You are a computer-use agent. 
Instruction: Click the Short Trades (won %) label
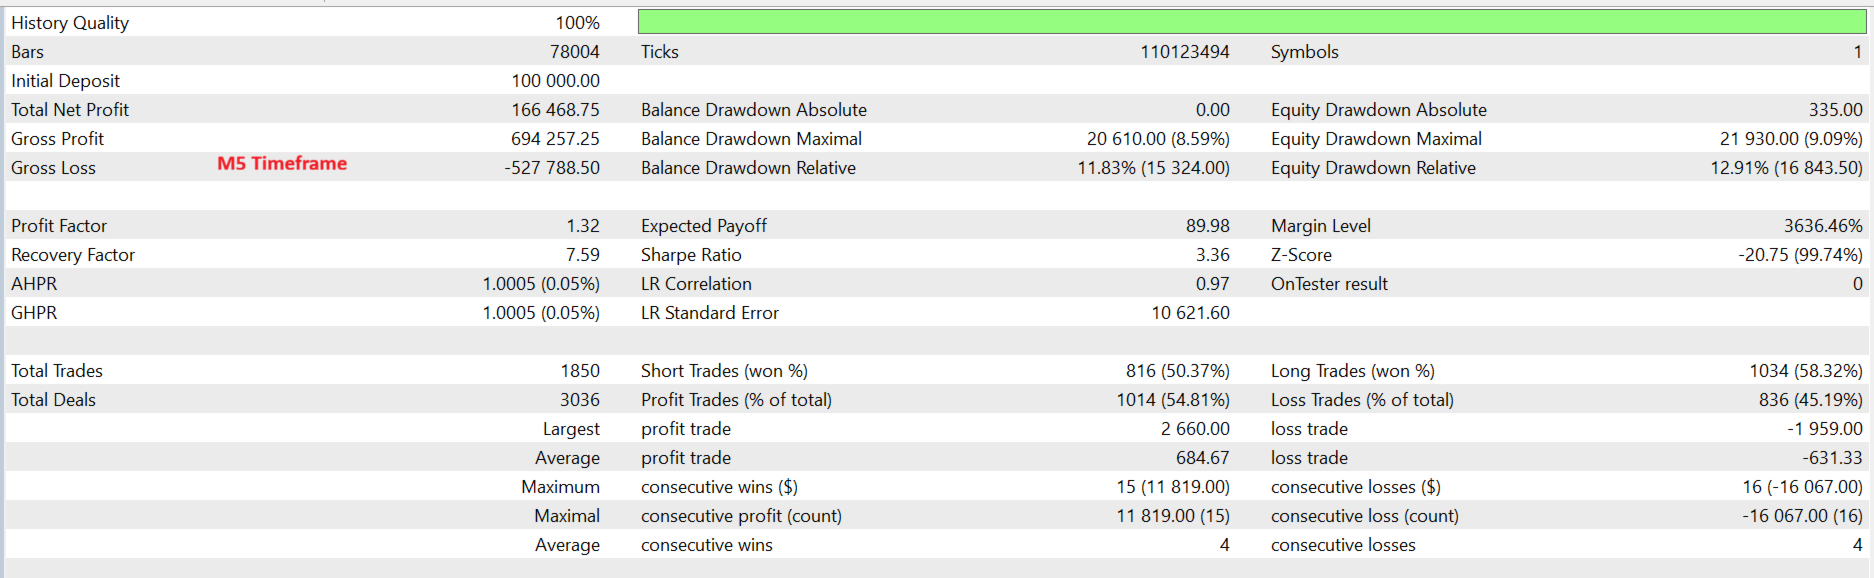point(724,371)
